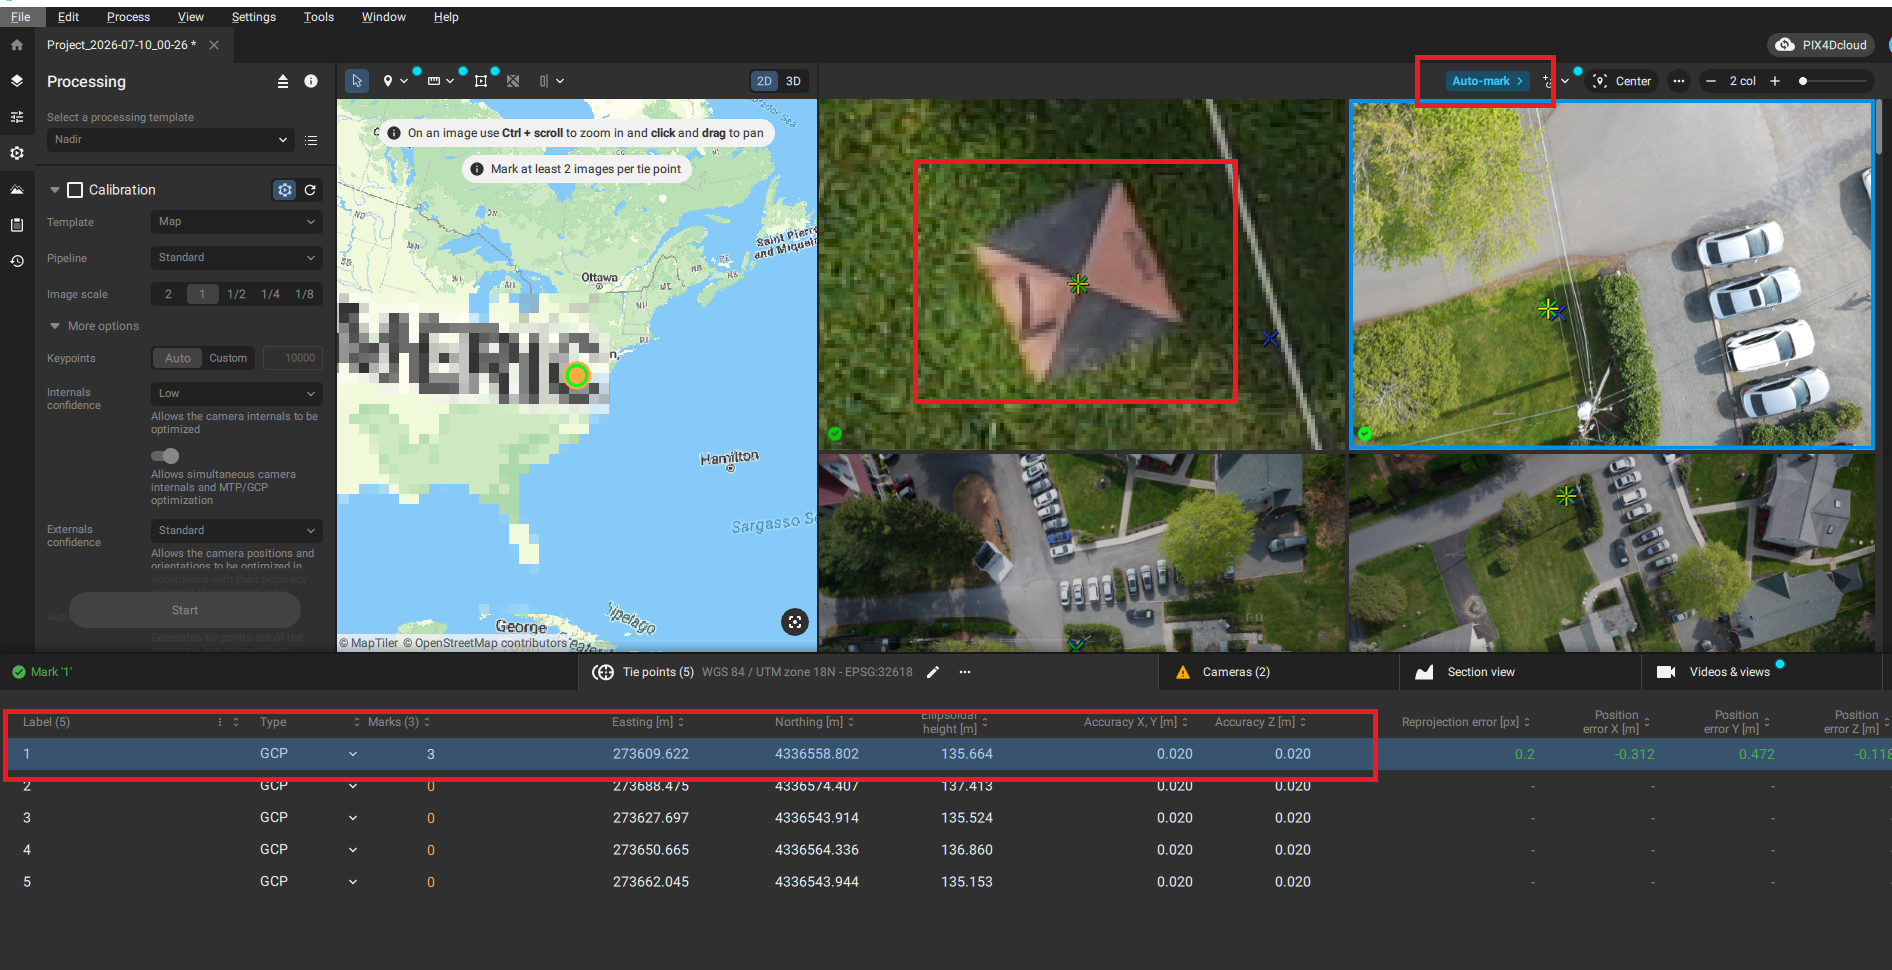Select the arrow pointer tool
Screen dimensions: 1892x970
(x=357, y=81)
